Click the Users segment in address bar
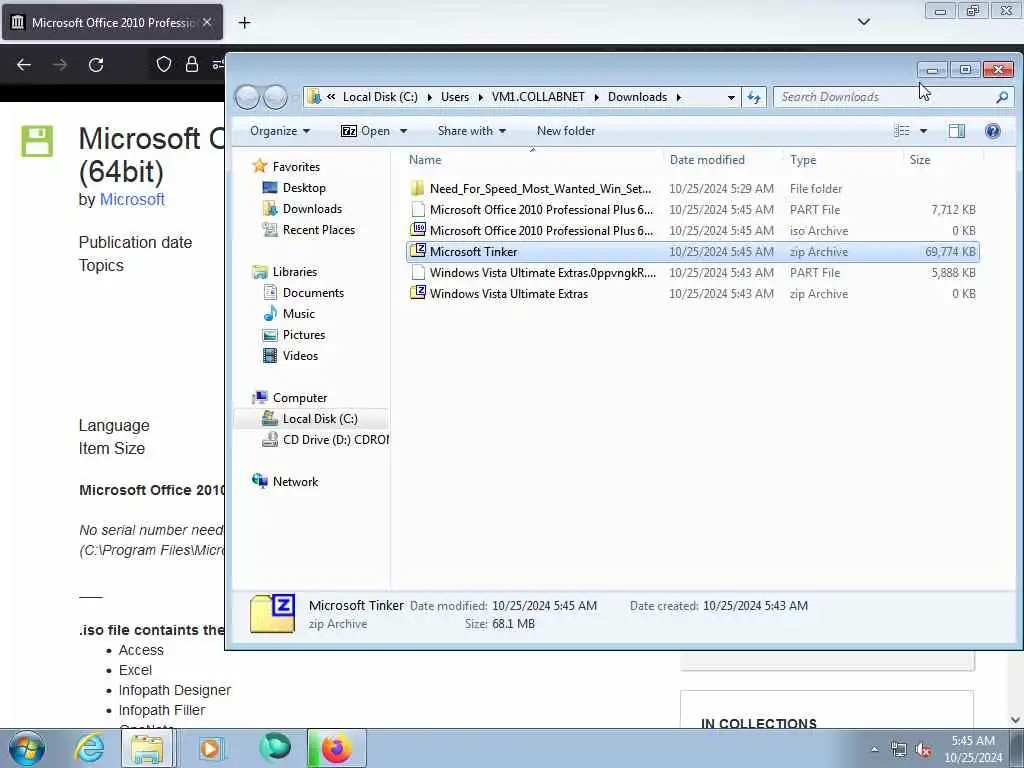This screenshot has height=768, width=1024. click(455, 97)
